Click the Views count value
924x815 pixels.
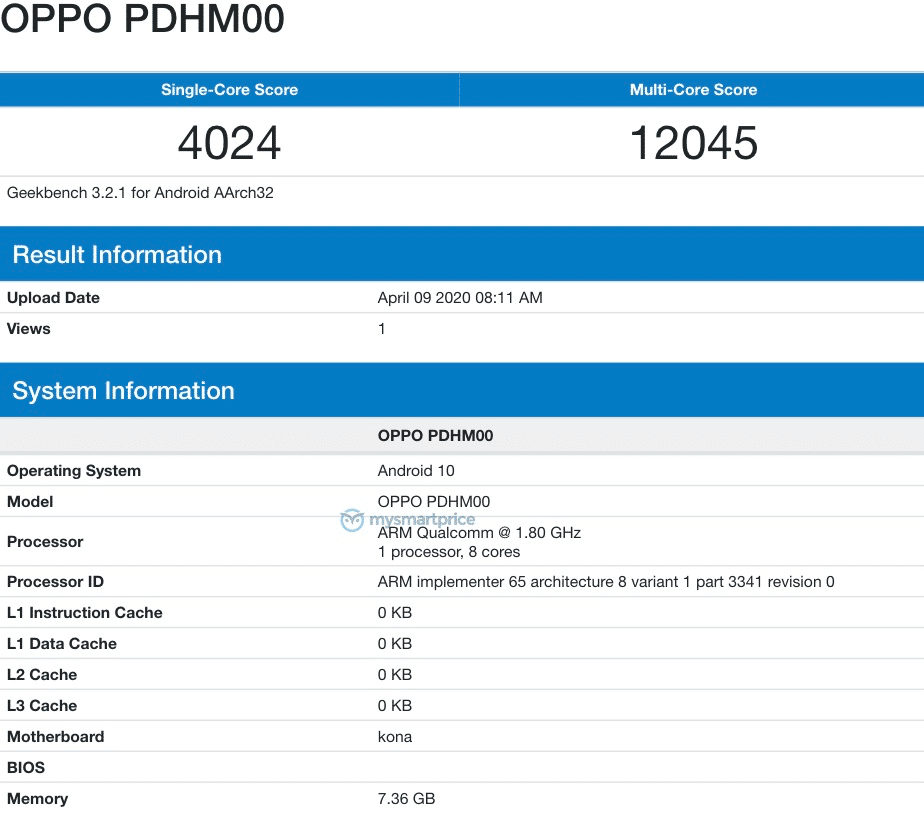380,329
